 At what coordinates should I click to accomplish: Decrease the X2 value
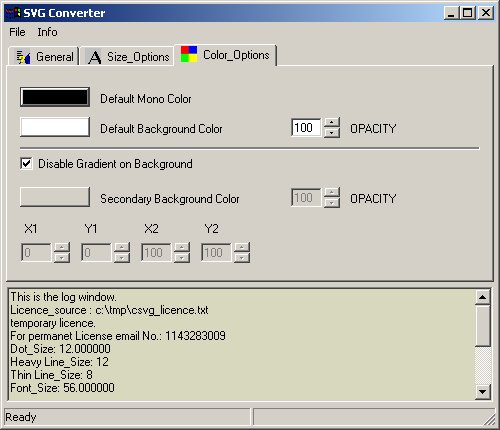(x=182, y=258)
